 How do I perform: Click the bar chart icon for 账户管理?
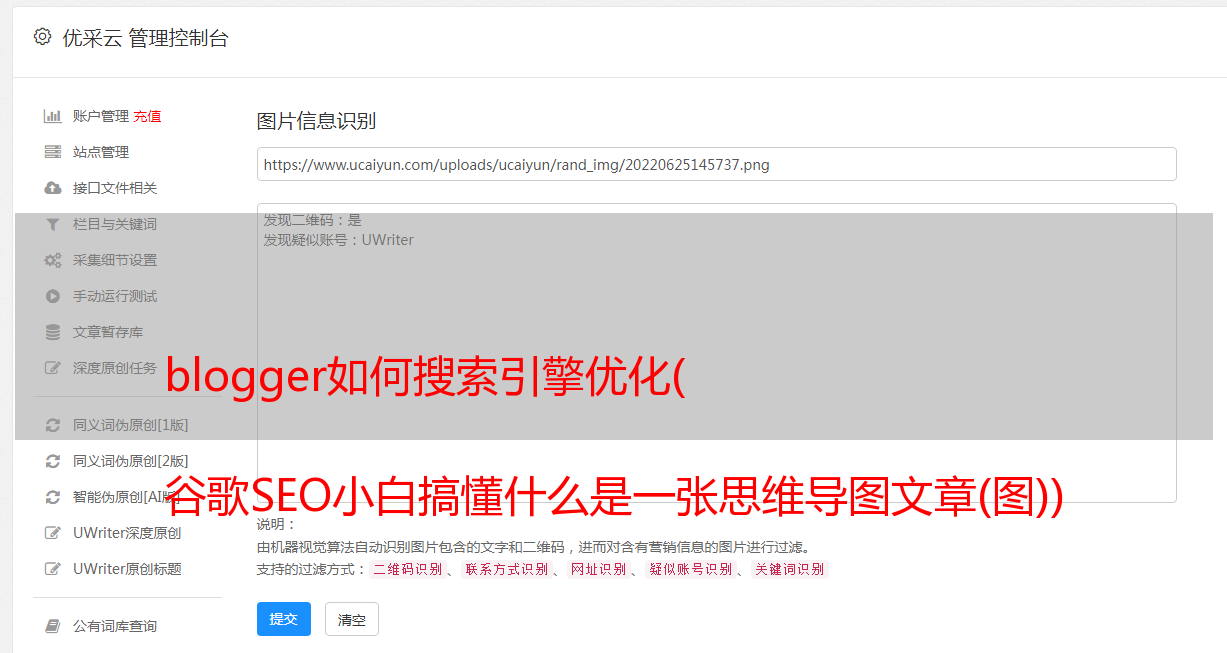pyautogui.click(x=53, y=116)
